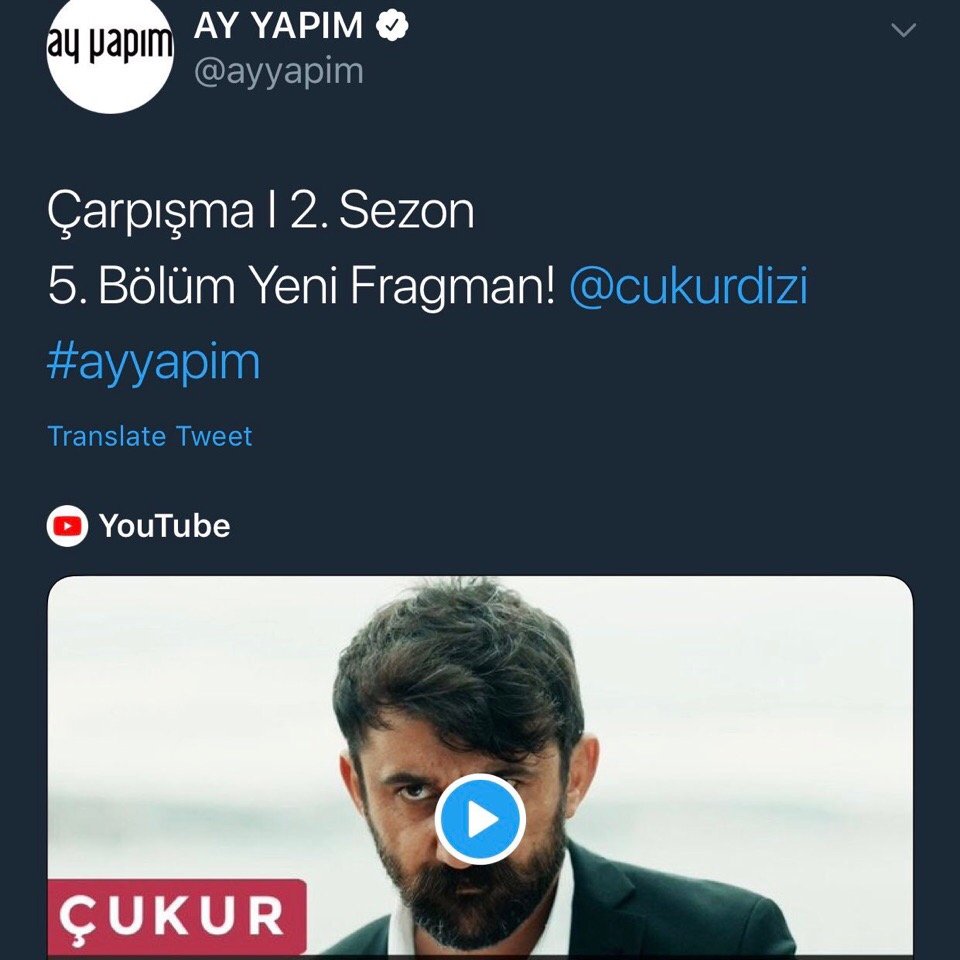This screenshot has height=960, width=960.
Task: Select the '5. Bölüm' text in the tweet
Action: click(141, 285)
